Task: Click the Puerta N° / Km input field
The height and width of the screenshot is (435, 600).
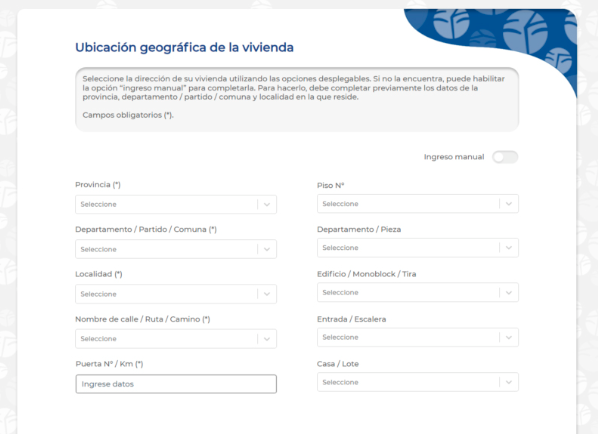Action: [x=176, y=384]
